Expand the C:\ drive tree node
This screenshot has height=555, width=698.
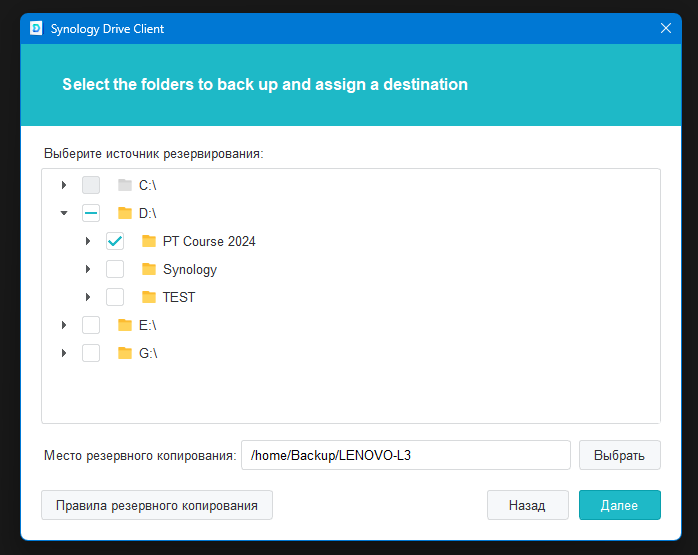(64, 185)
